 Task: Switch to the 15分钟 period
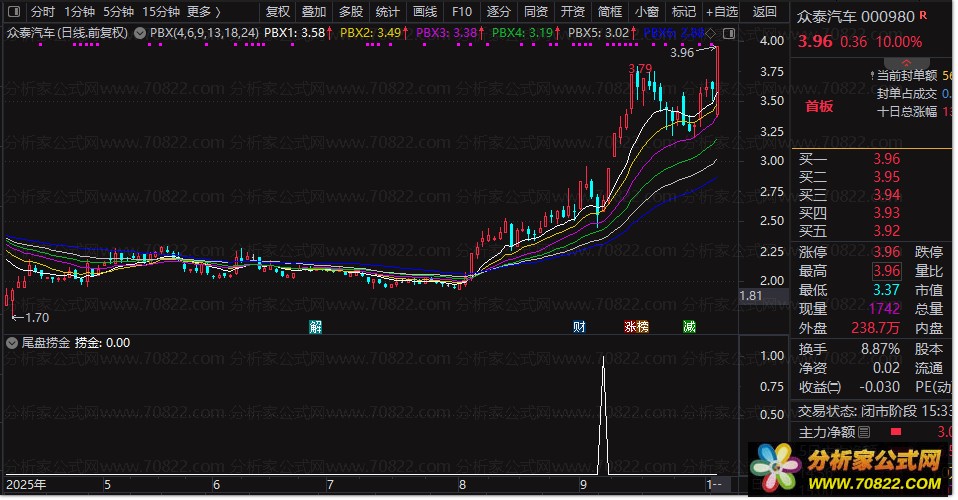point(161,12)
